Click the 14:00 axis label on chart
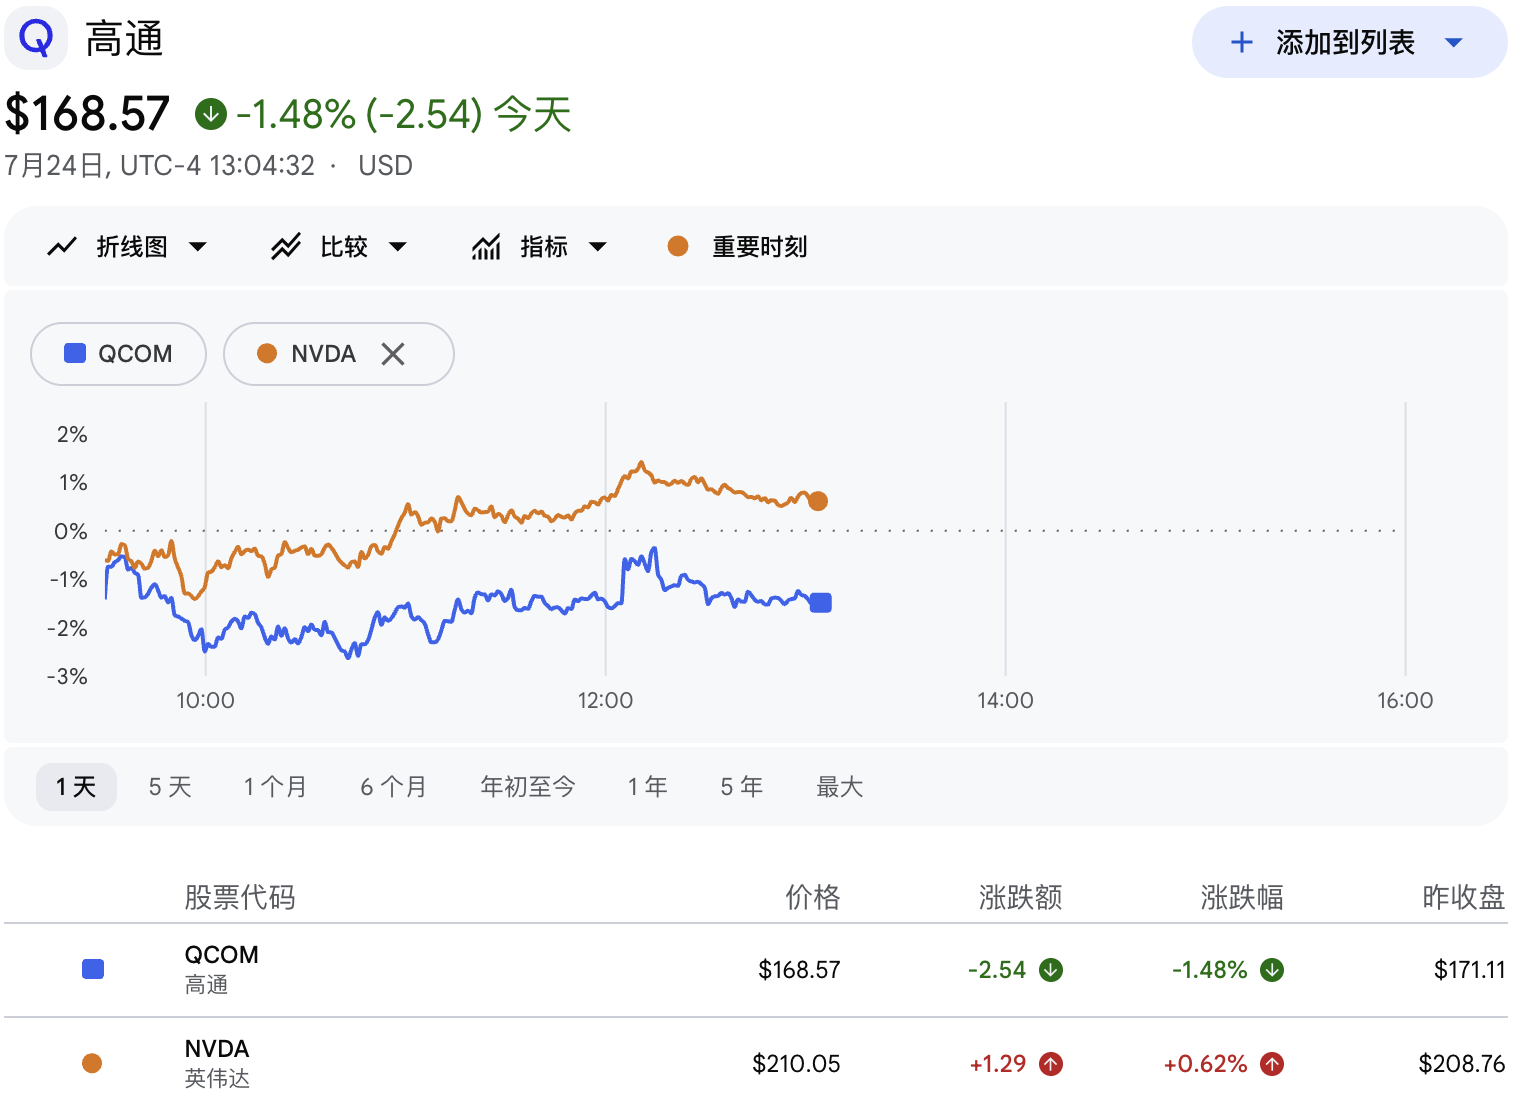 coord(1005,700)
